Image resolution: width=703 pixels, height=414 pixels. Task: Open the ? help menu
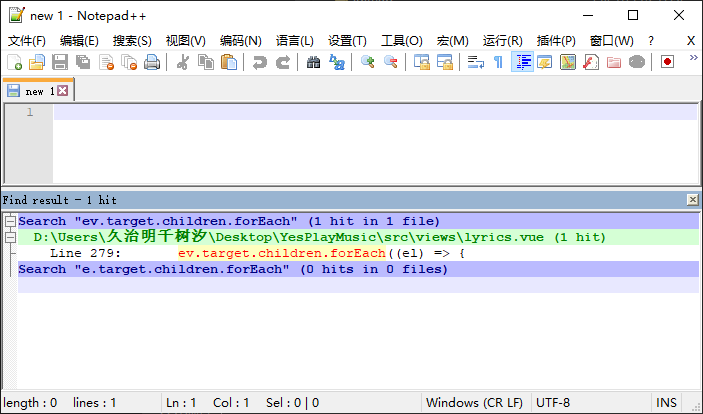tap(651, 41)
